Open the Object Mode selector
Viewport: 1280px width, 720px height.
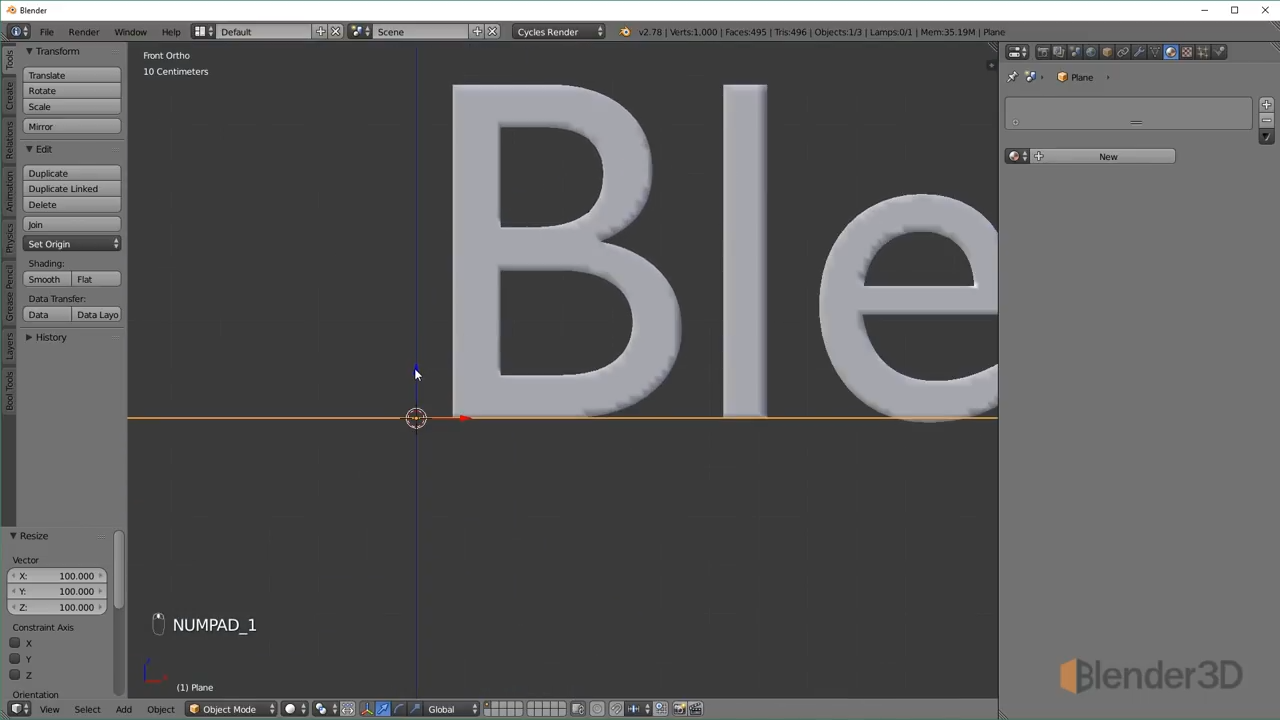click(231, 709)
